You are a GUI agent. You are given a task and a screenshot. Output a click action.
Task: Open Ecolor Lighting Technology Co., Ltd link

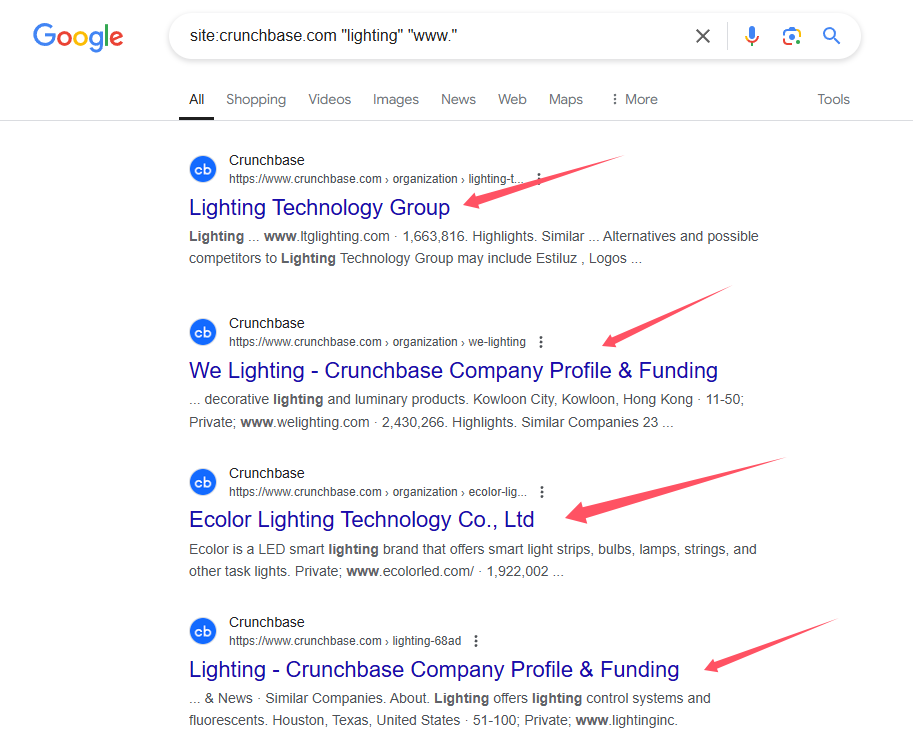[361, 520]
